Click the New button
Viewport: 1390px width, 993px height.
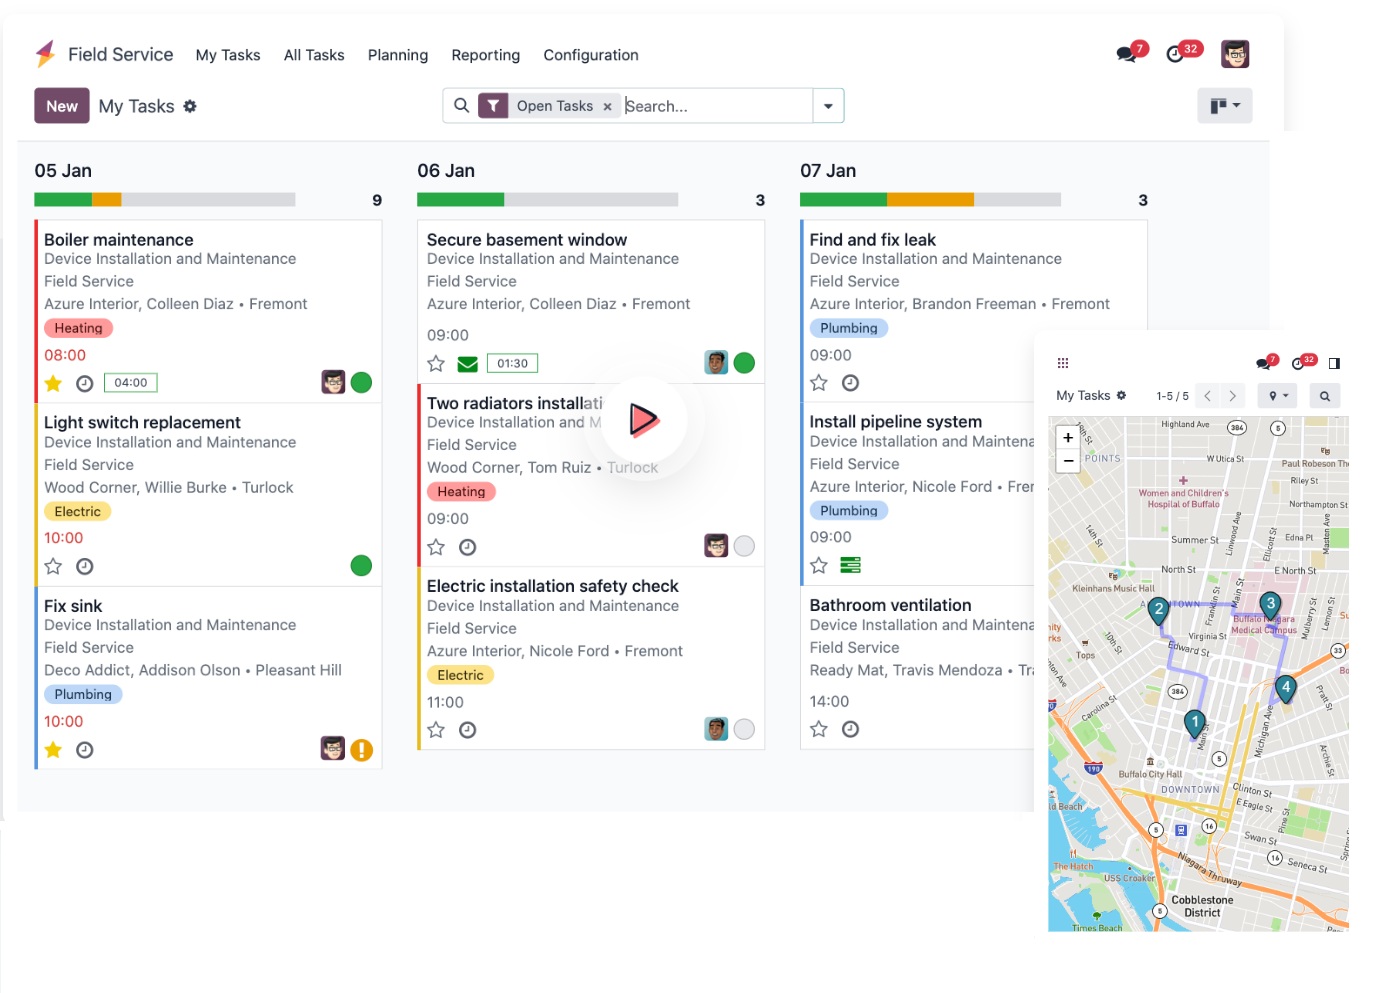[62, 106]
